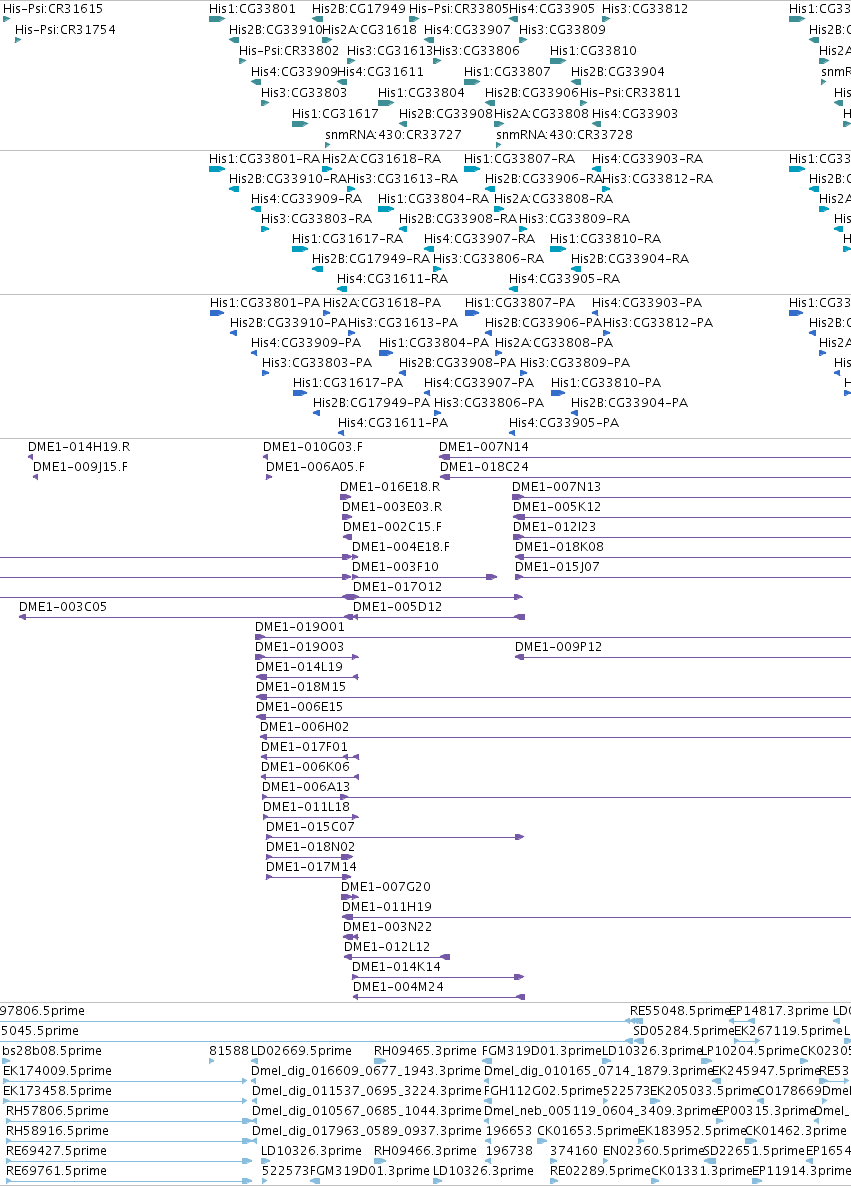
Task: Select gene His2B:CG17949 in the top track
Action: (359, 9)
